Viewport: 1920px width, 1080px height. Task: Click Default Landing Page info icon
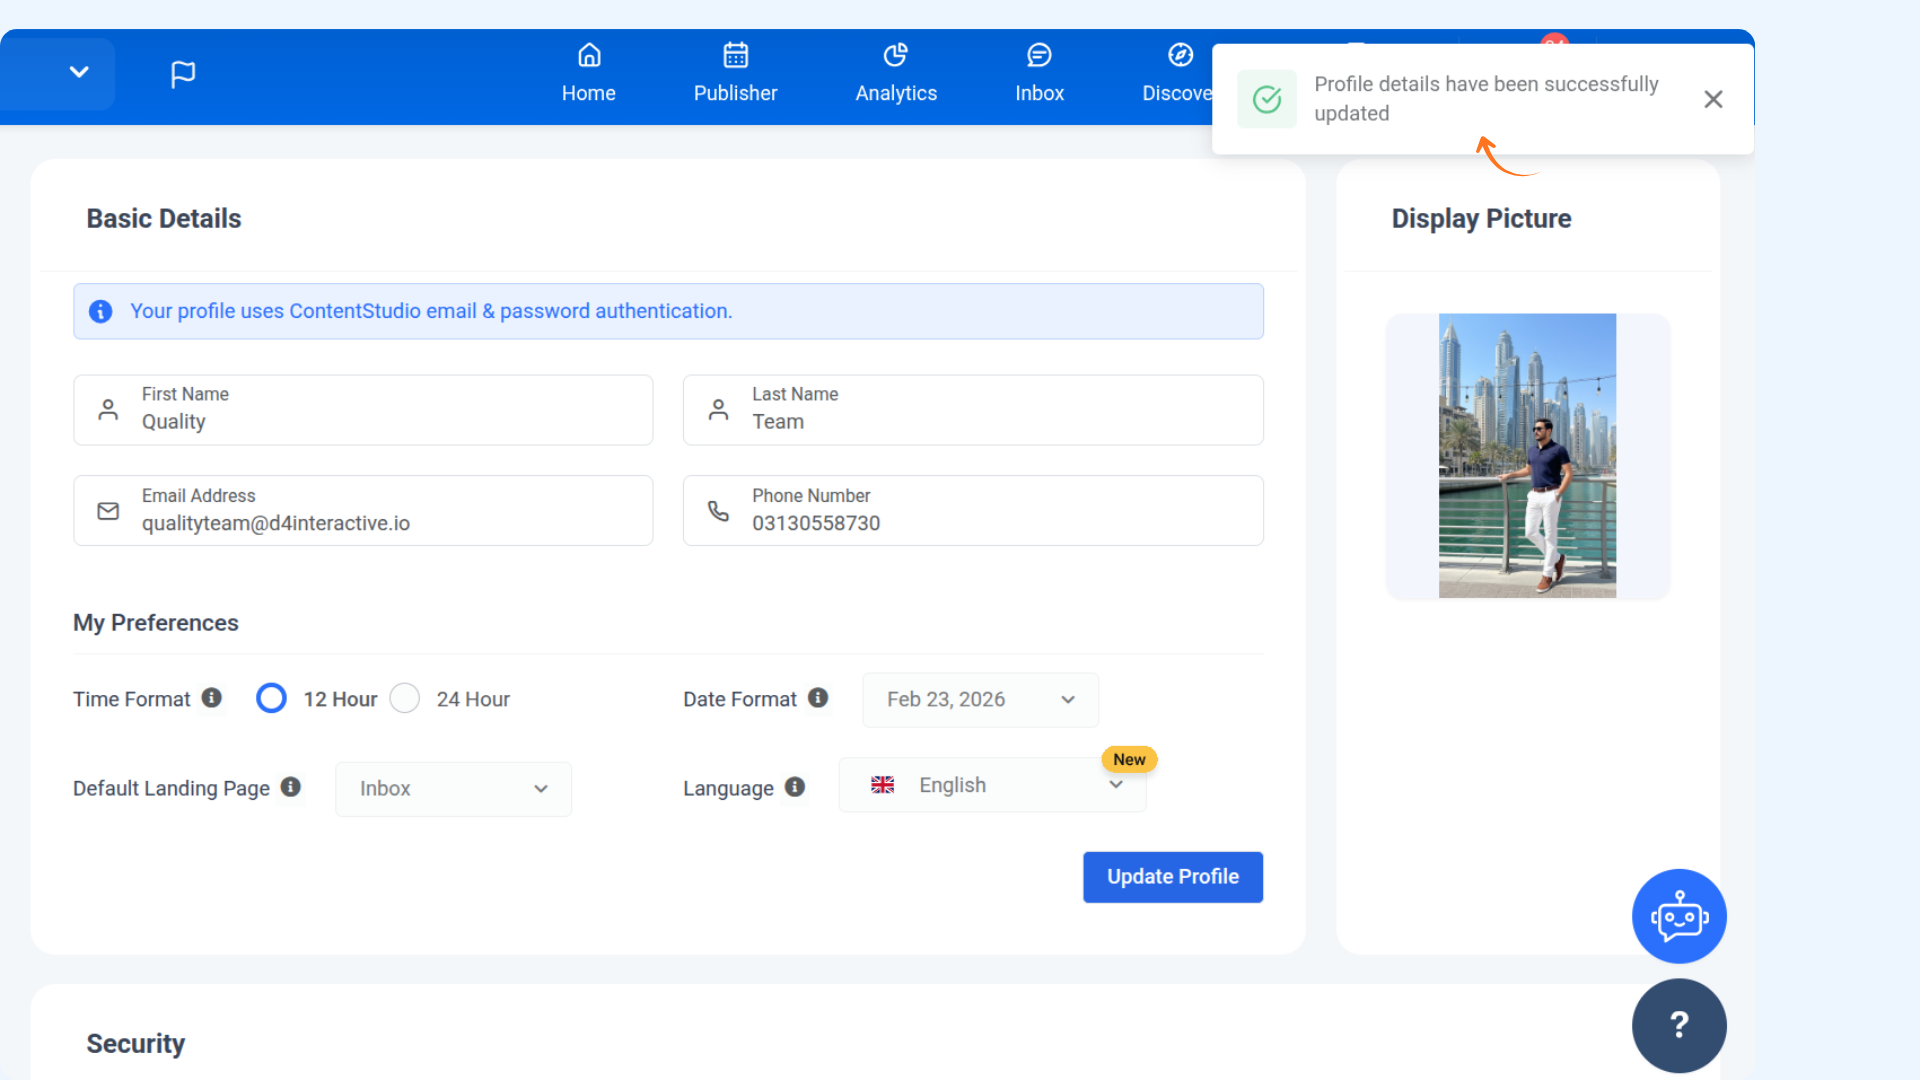(291, 787)
